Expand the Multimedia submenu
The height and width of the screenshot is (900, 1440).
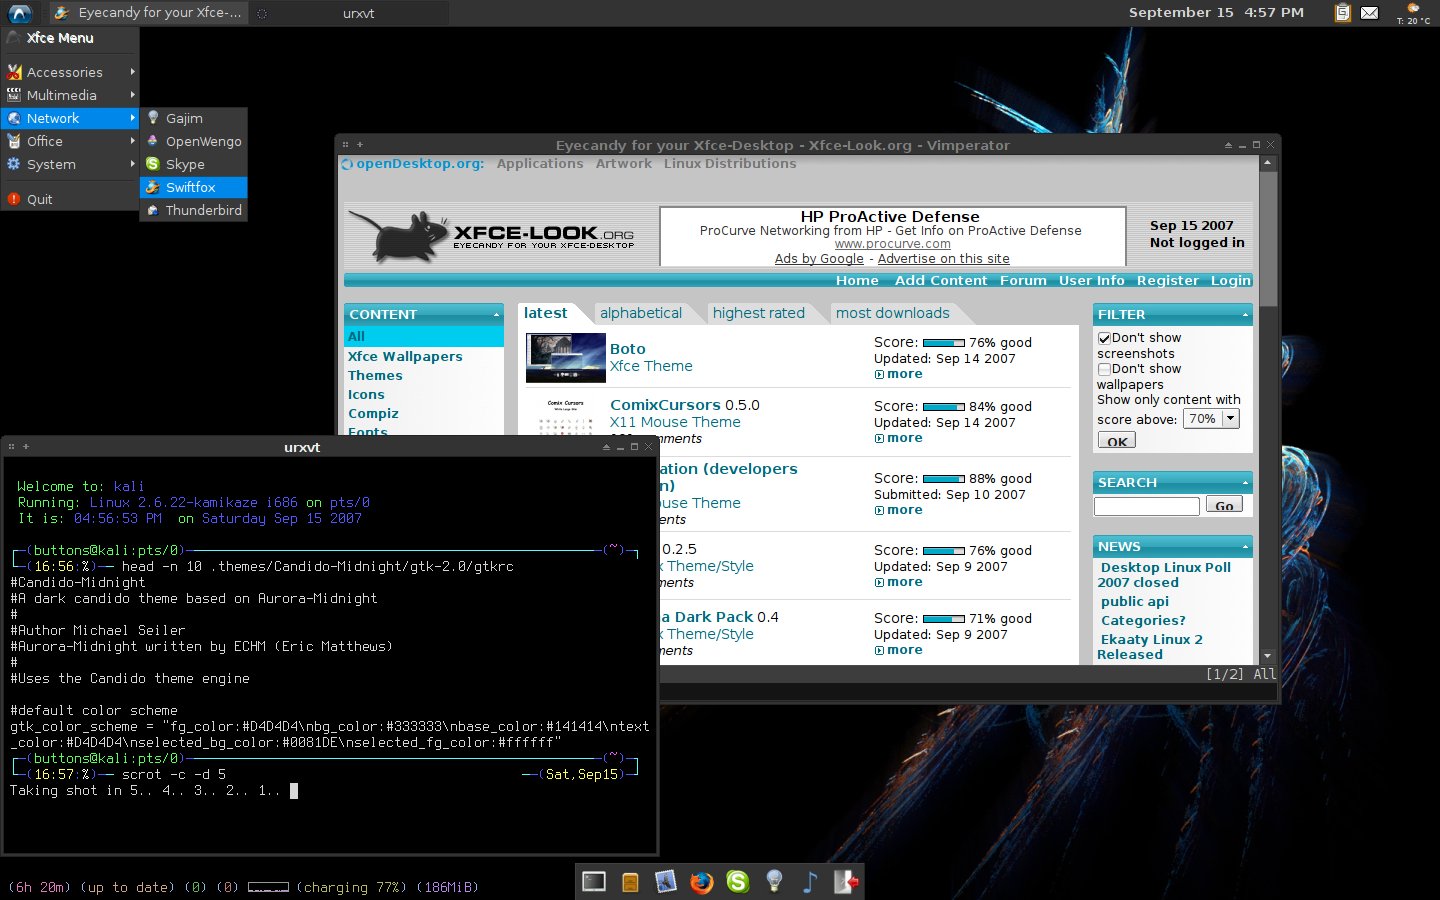click(x=70, y=95)
